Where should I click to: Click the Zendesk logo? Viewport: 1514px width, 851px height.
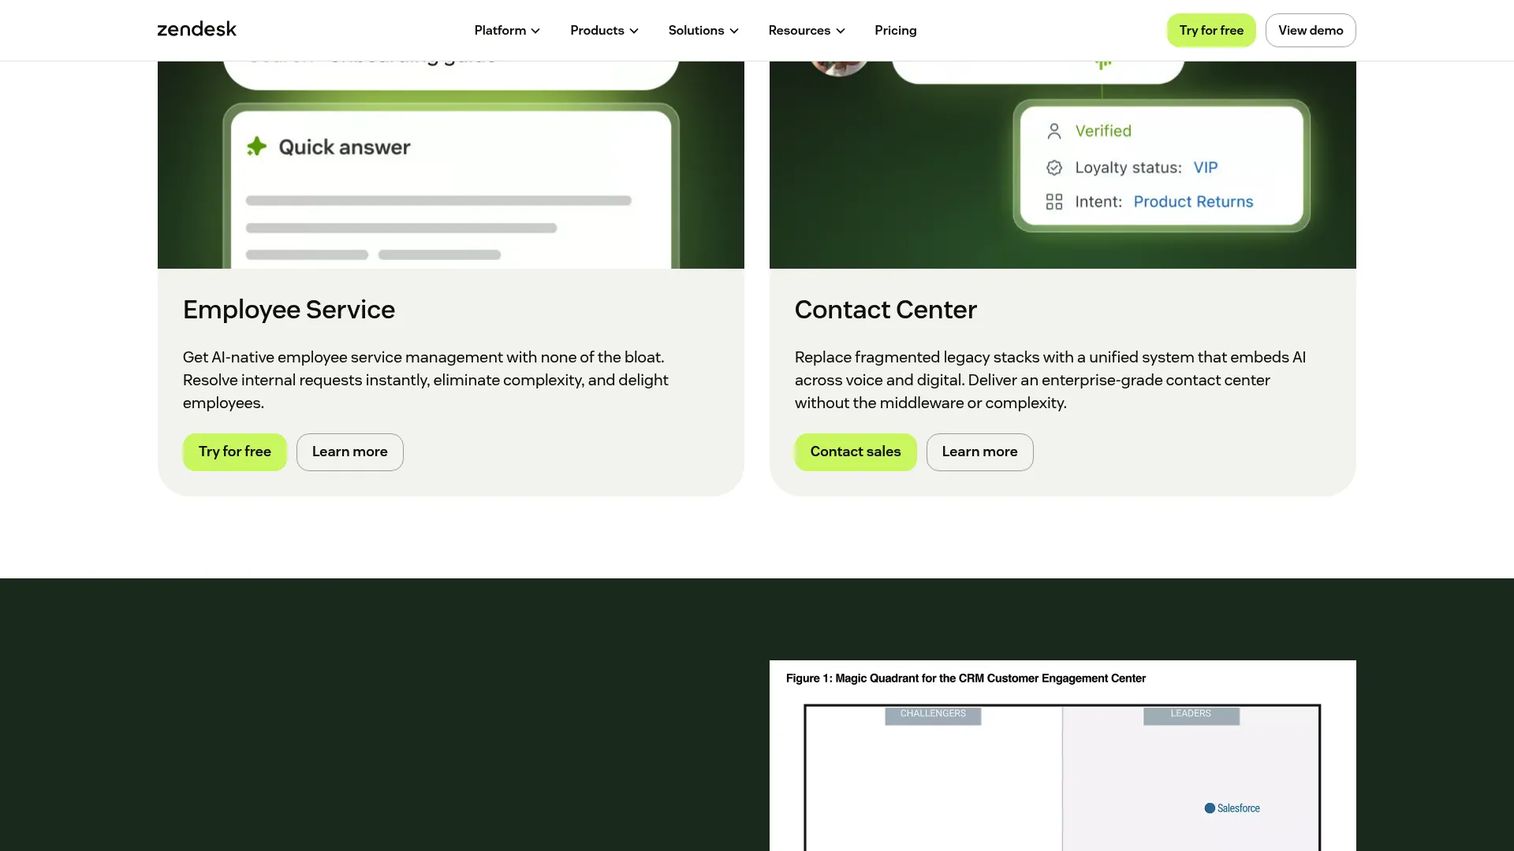(196, 29)
